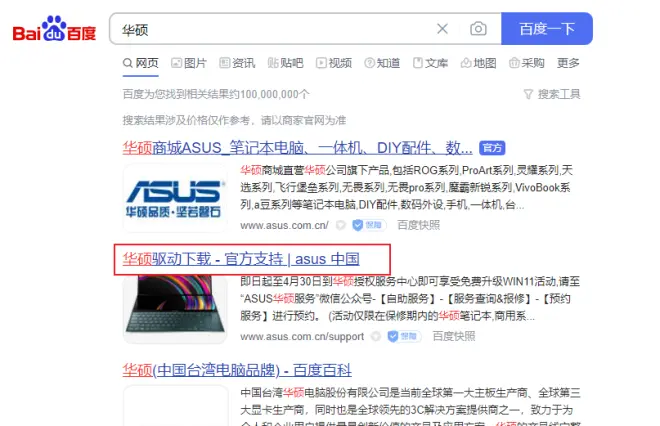Open the 资讯 news tab

[x=237, y=63]
